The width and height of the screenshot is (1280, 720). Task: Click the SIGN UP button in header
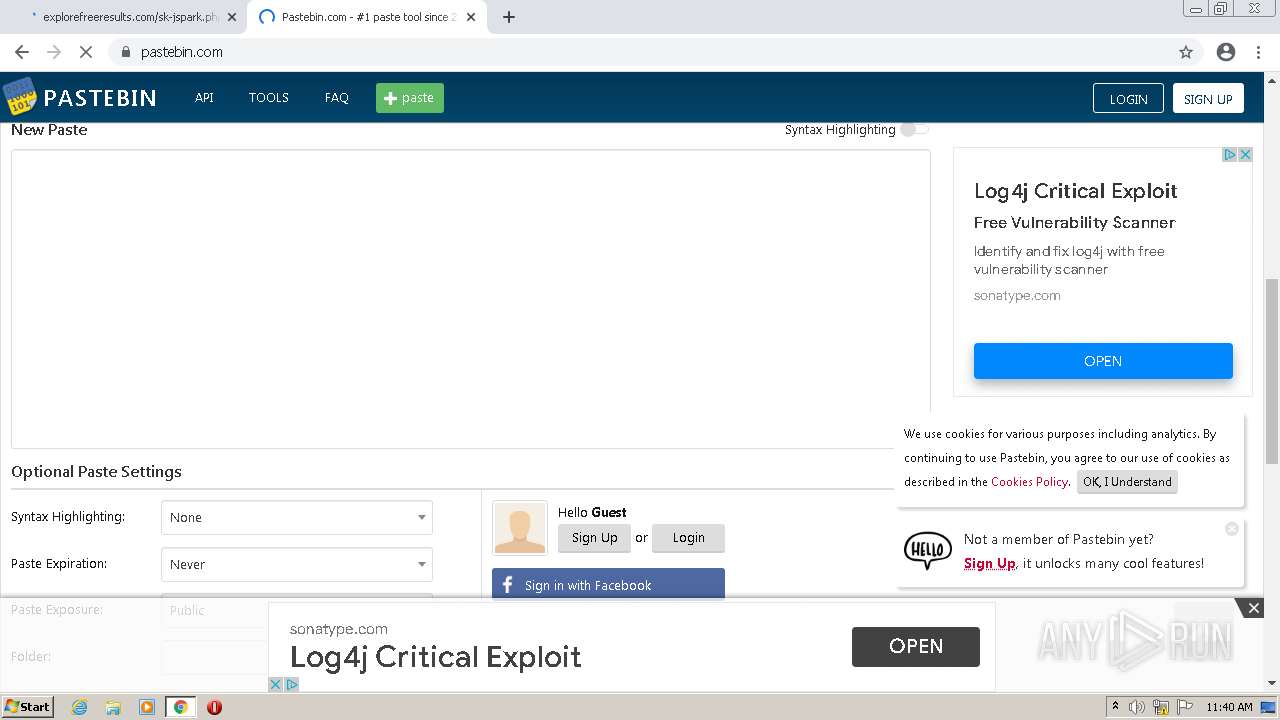[1208, 98]
